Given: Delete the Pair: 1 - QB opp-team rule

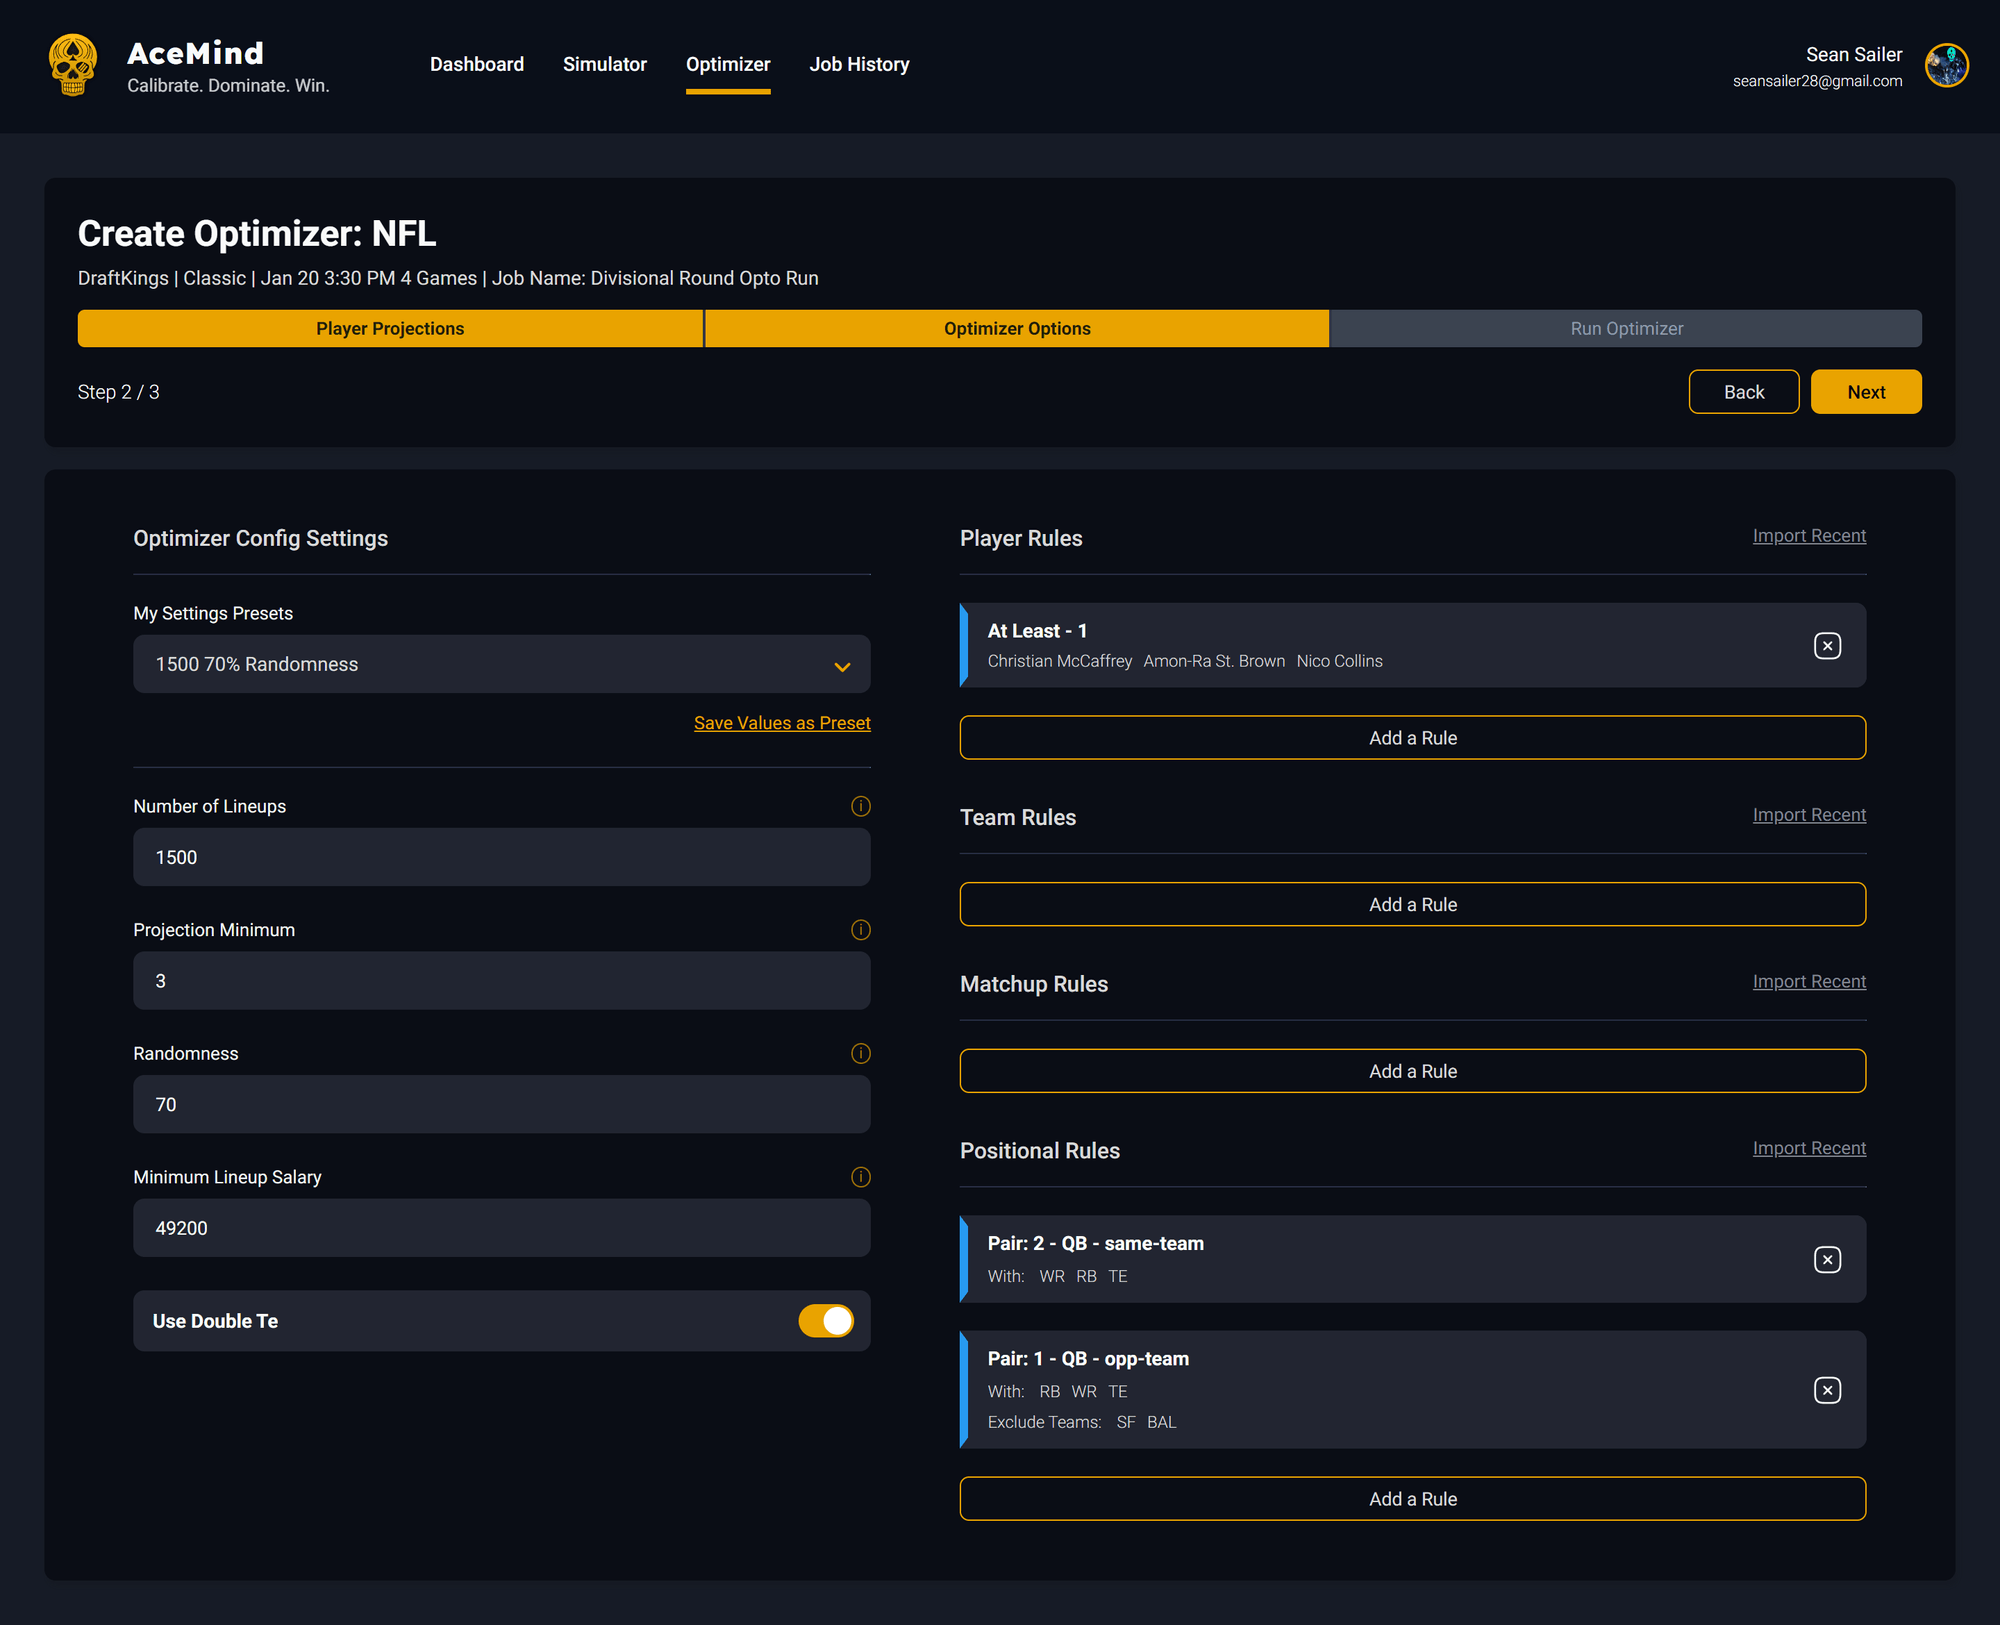Looking at the screenshot, I should tap(1827, 1389).
